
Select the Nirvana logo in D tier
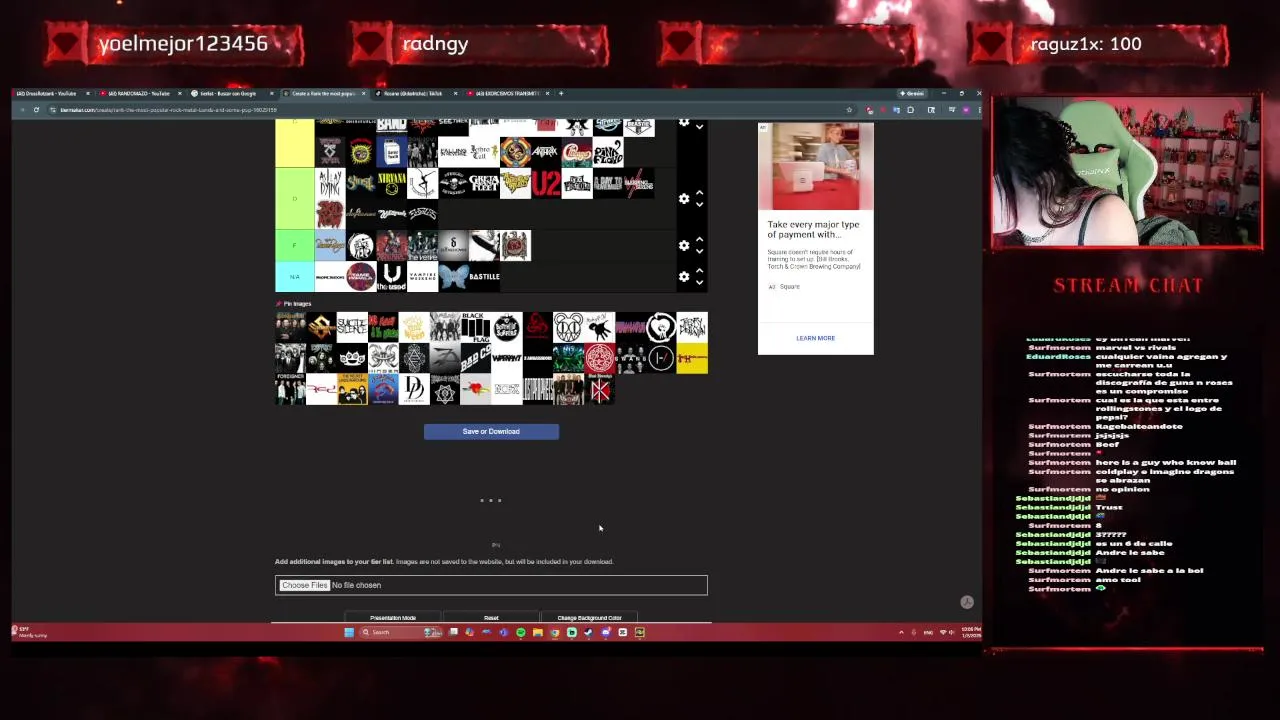click(392, 183)
